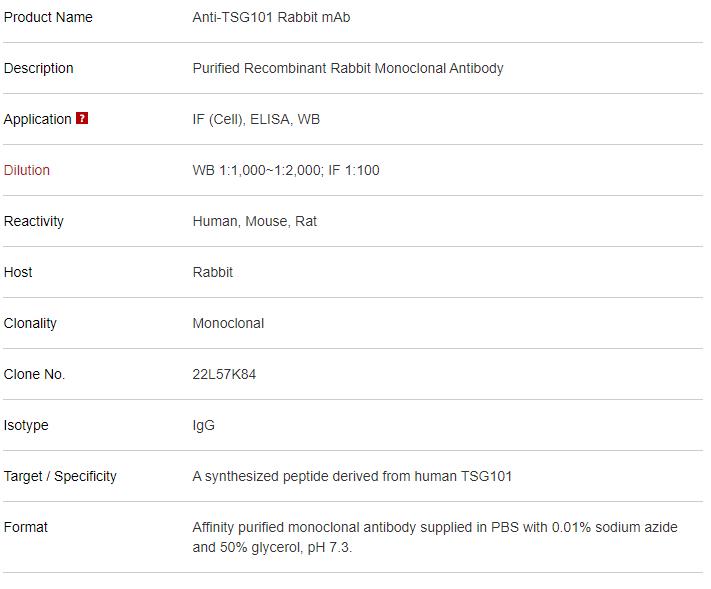The height and width of the screenshot is (589, 711).
Task: Select the Anti-TSG101 Rabbit mAb product name
Action: coord(271,17)
